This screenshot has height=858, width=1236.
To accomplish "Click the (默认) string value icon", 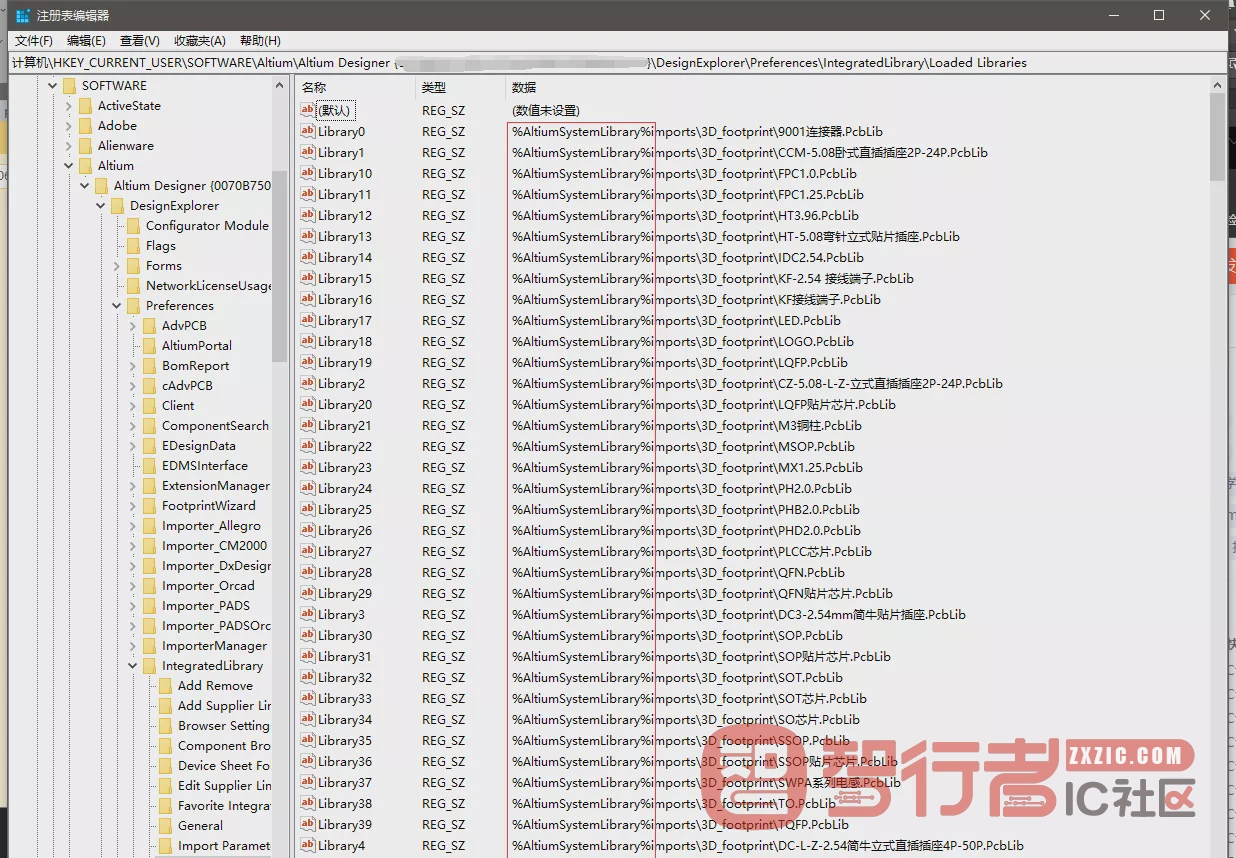I will click(x=308, y=110).
